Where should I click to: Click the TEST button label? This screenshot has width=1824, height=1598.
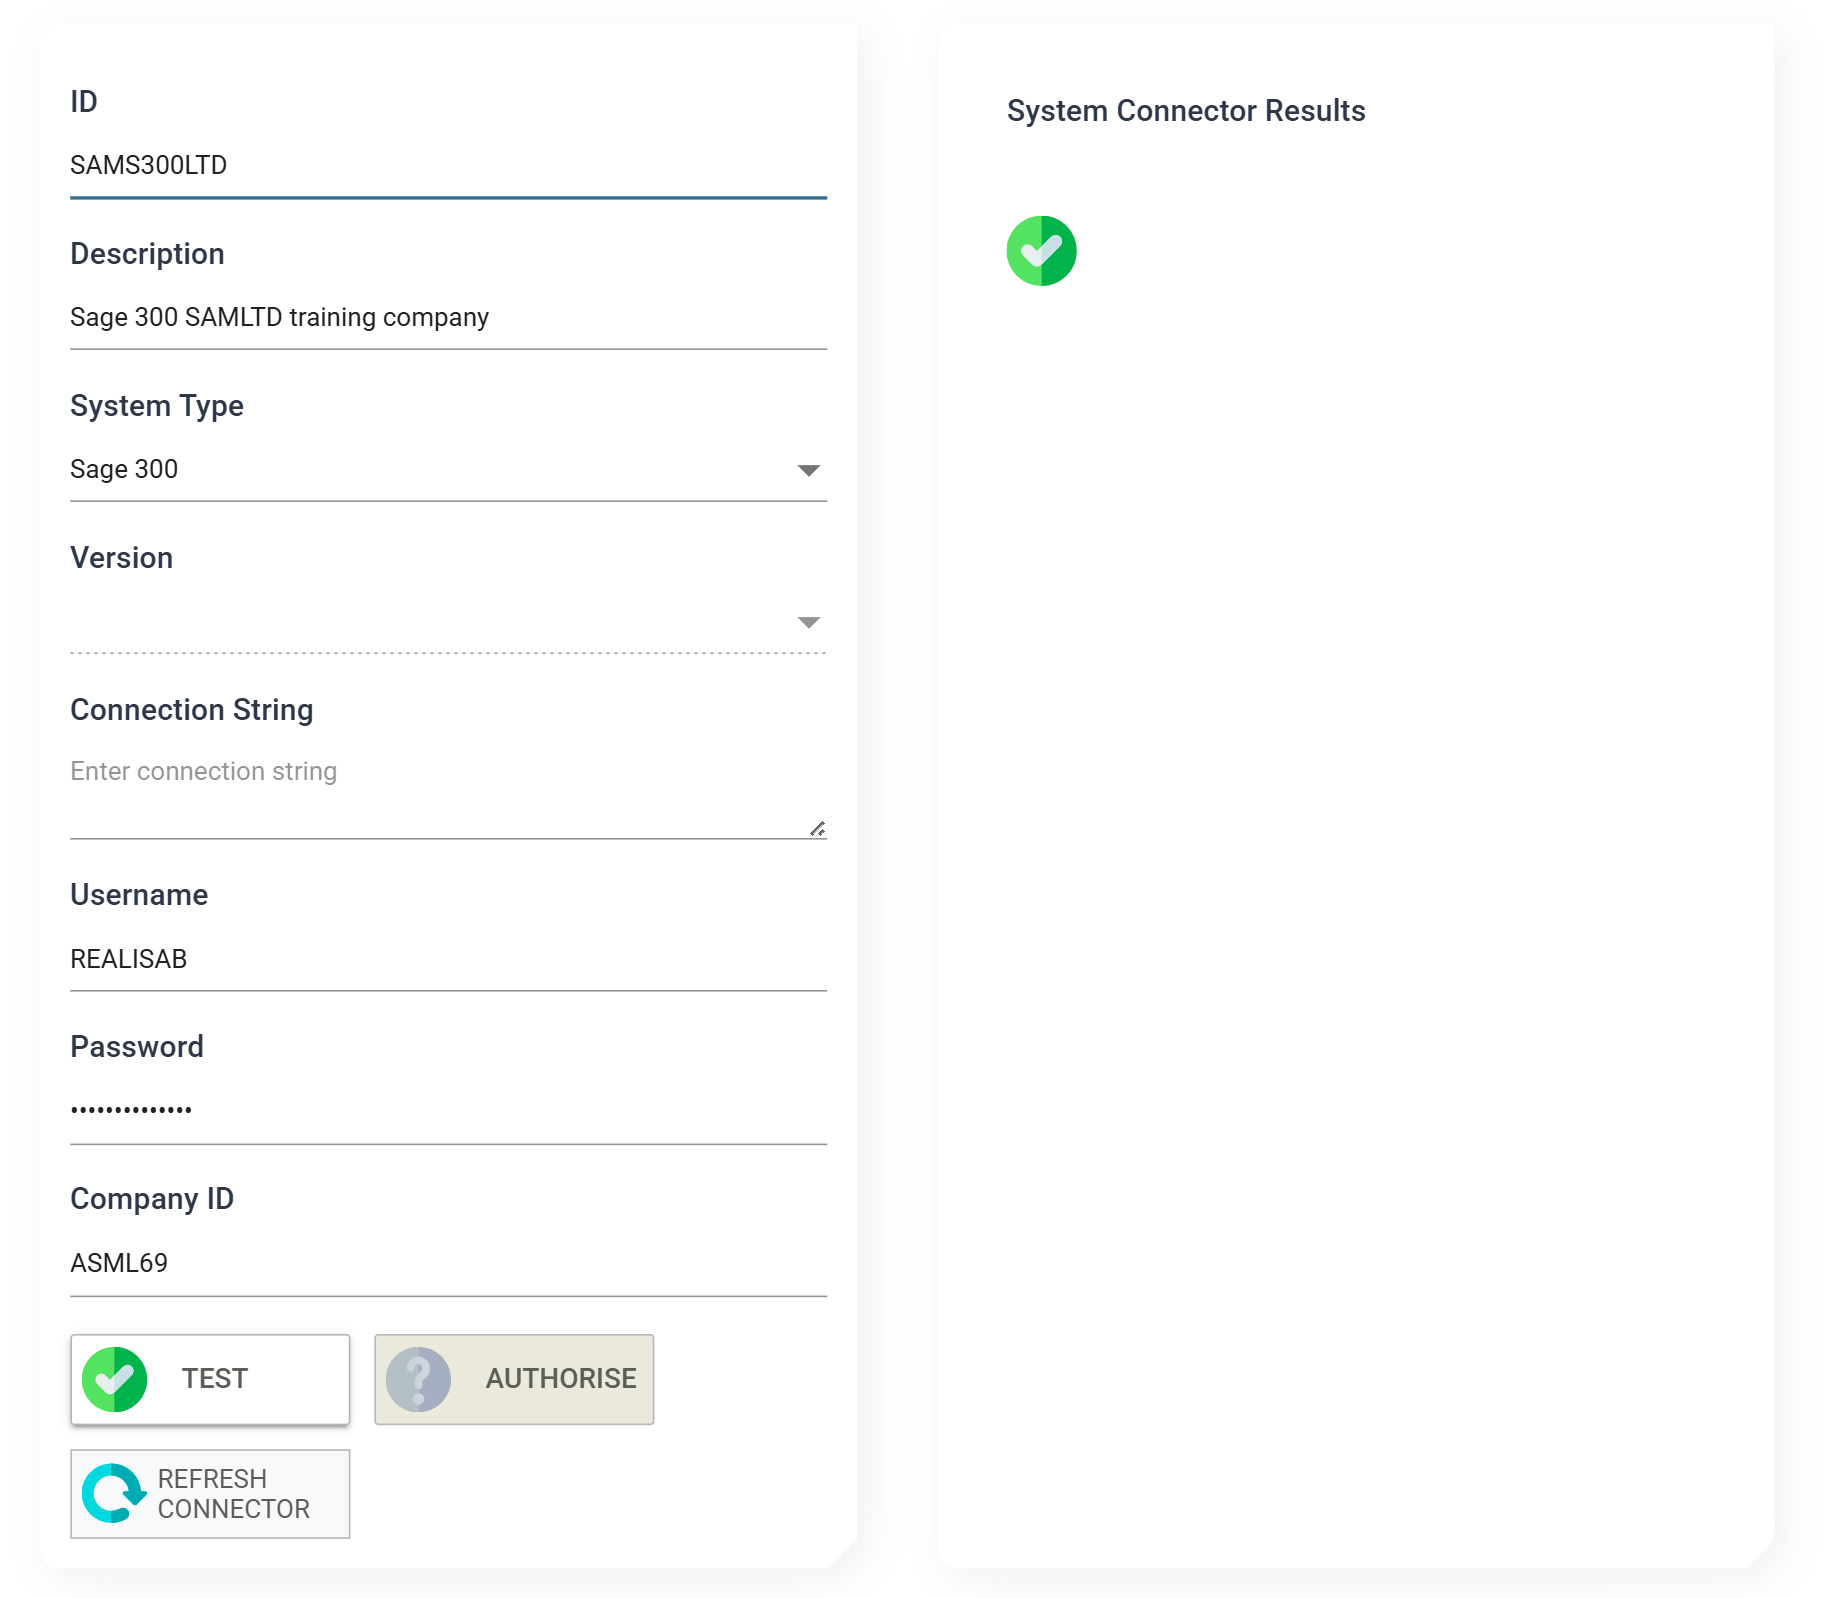click(214, 1379)
